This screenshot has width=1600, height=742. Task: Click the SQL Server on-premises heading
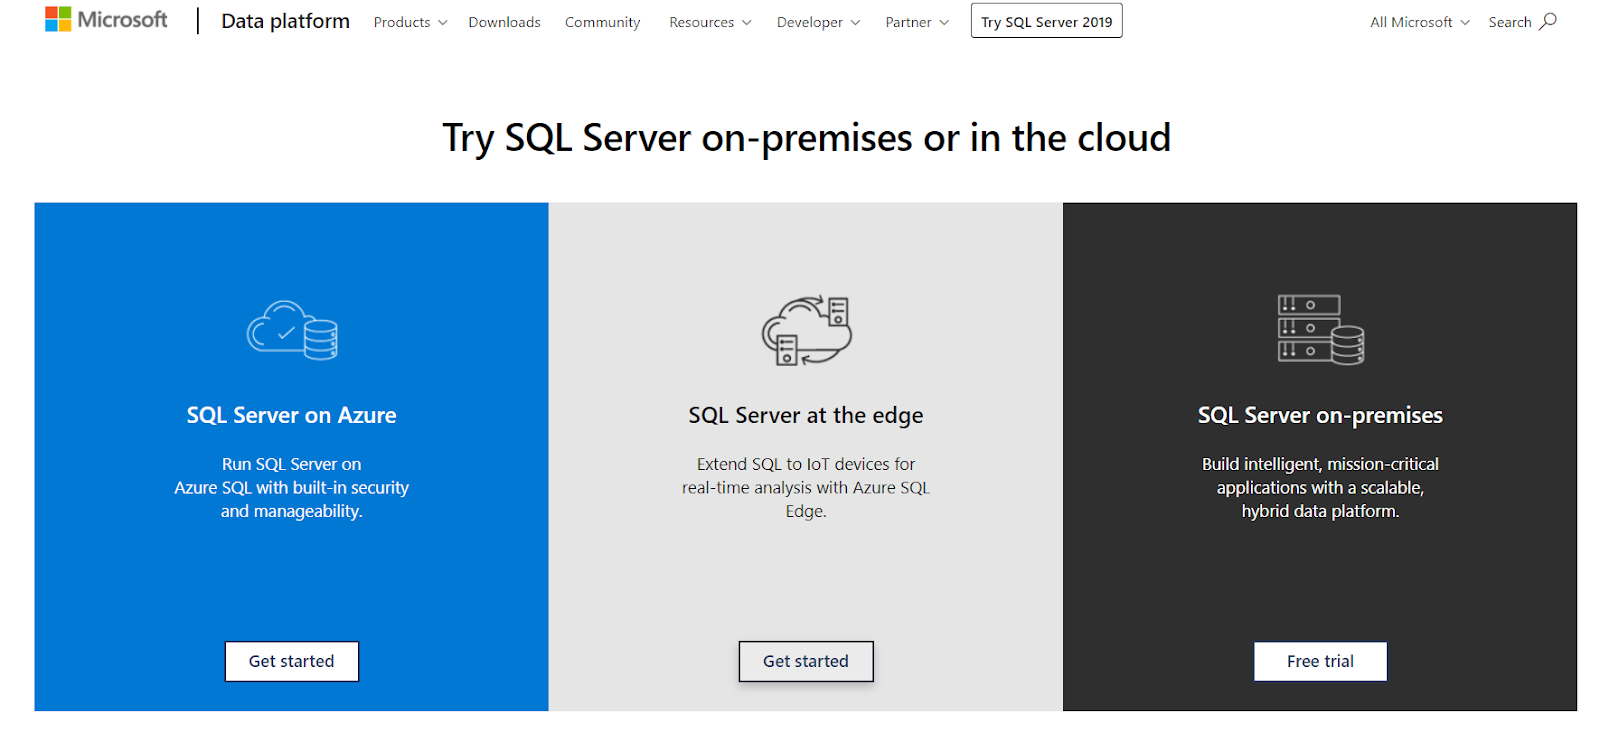point(1320,415)
